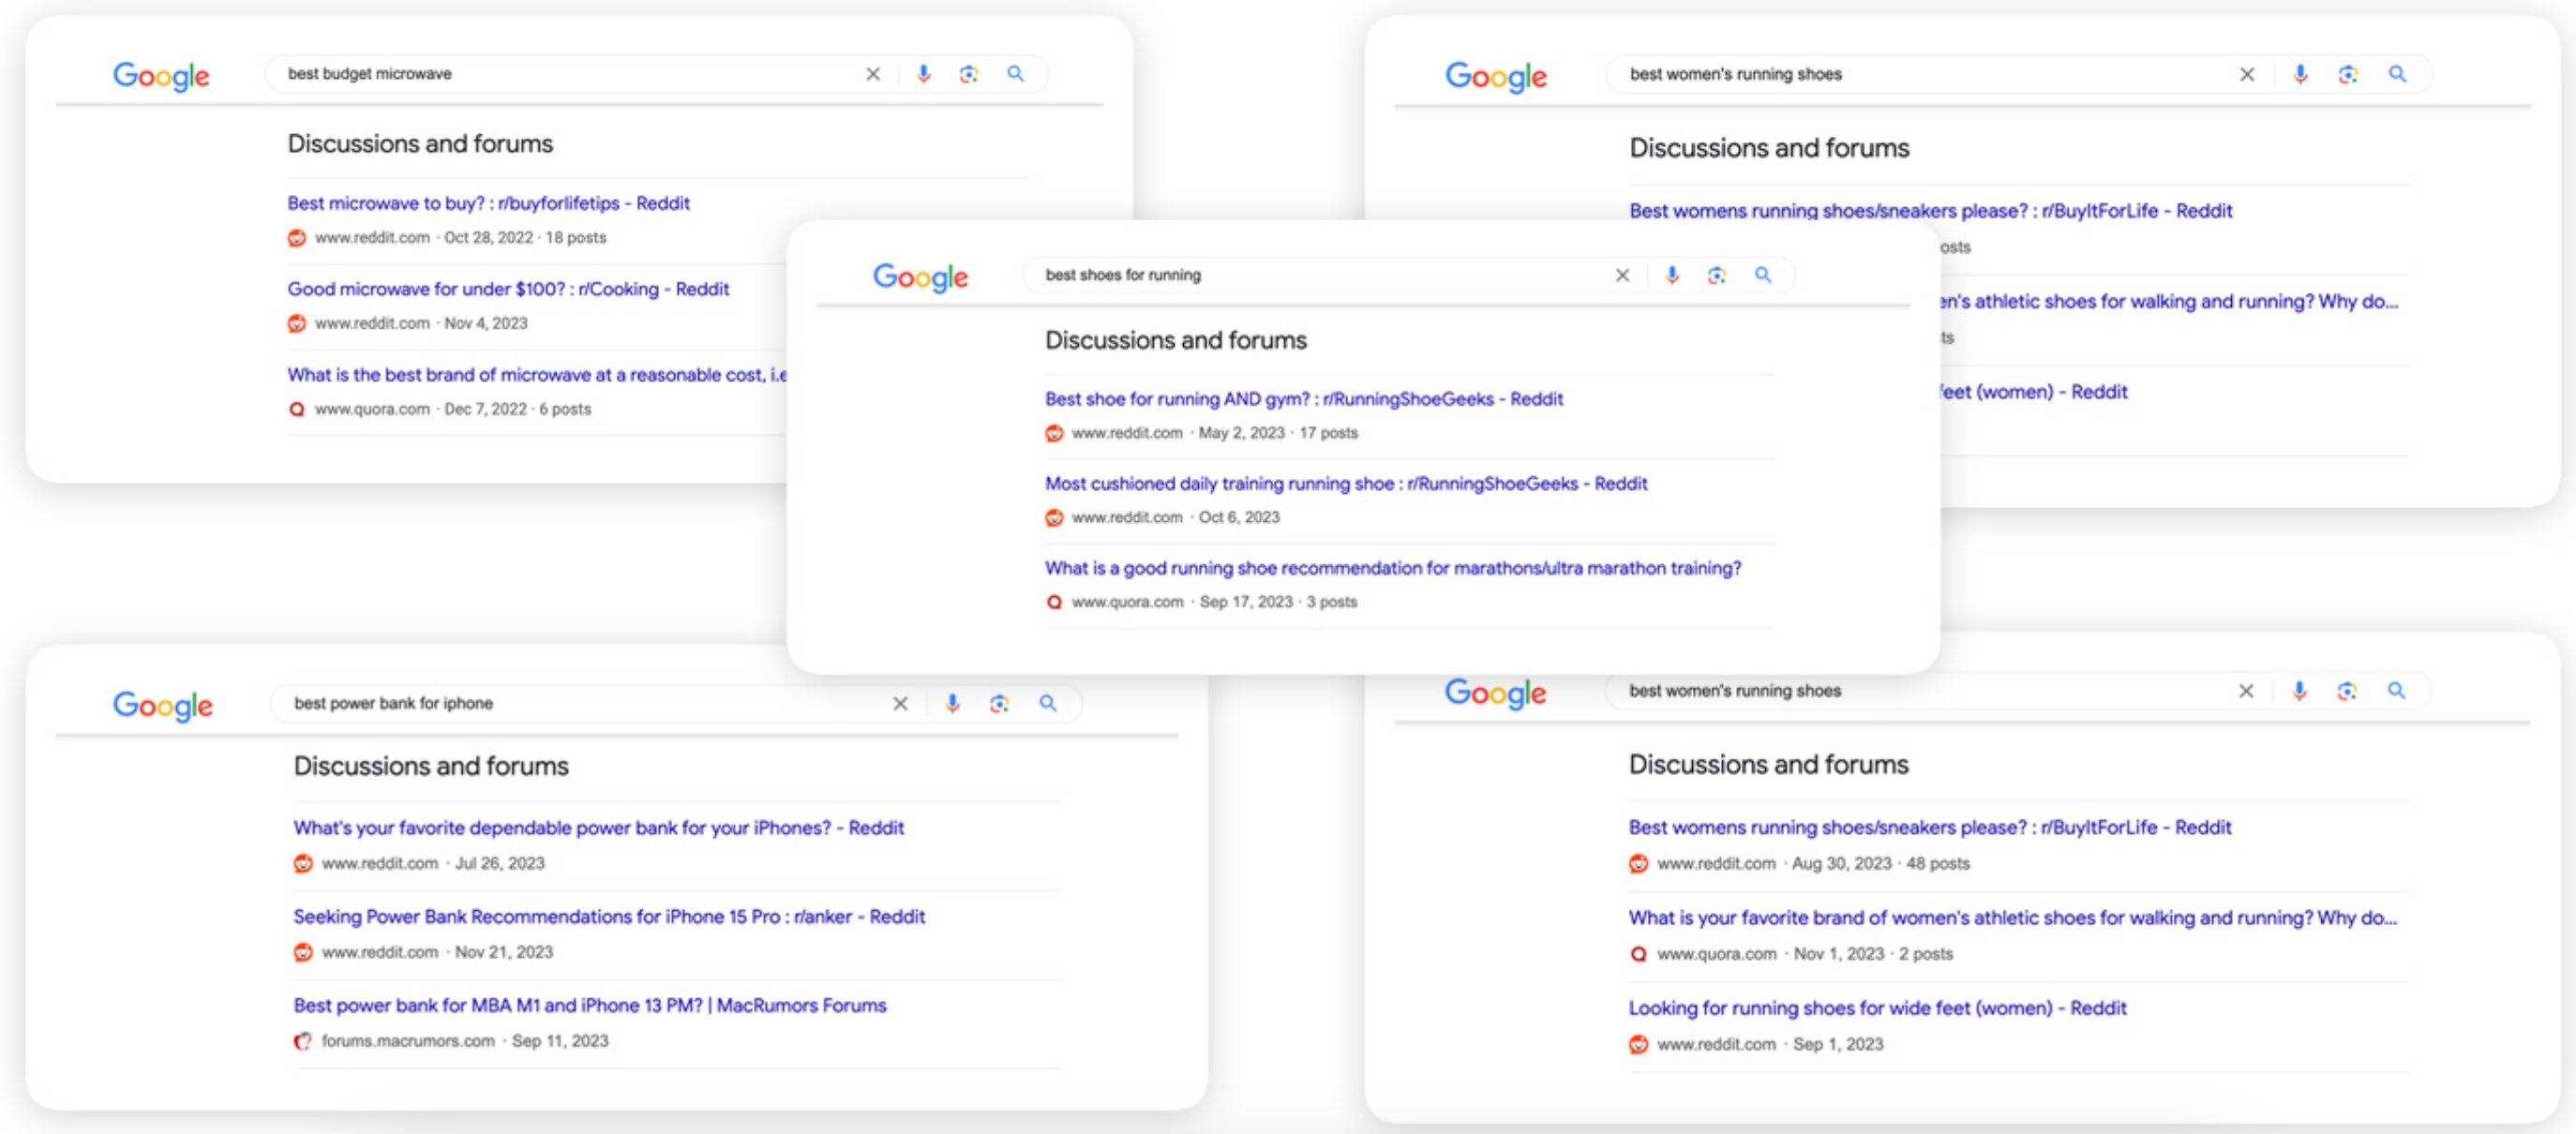Click search magnifier in bottom women's running shoes card
This screenshot has width=2576, height=1134.
tap(2396, 691)
